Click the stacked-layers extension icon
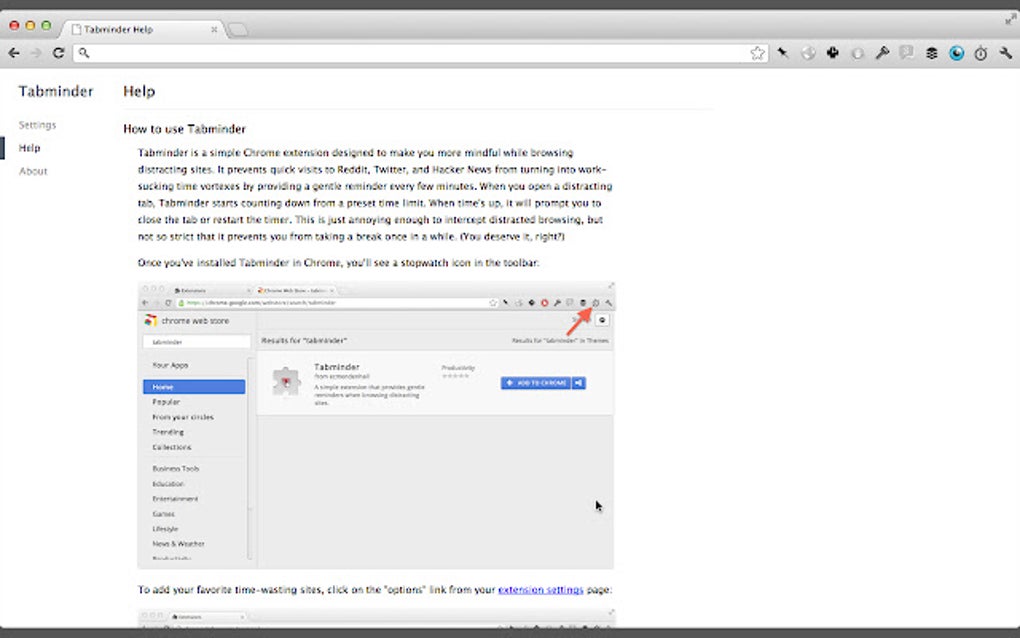The width and height of the screenshot is (1020, 638). (930, 53)
